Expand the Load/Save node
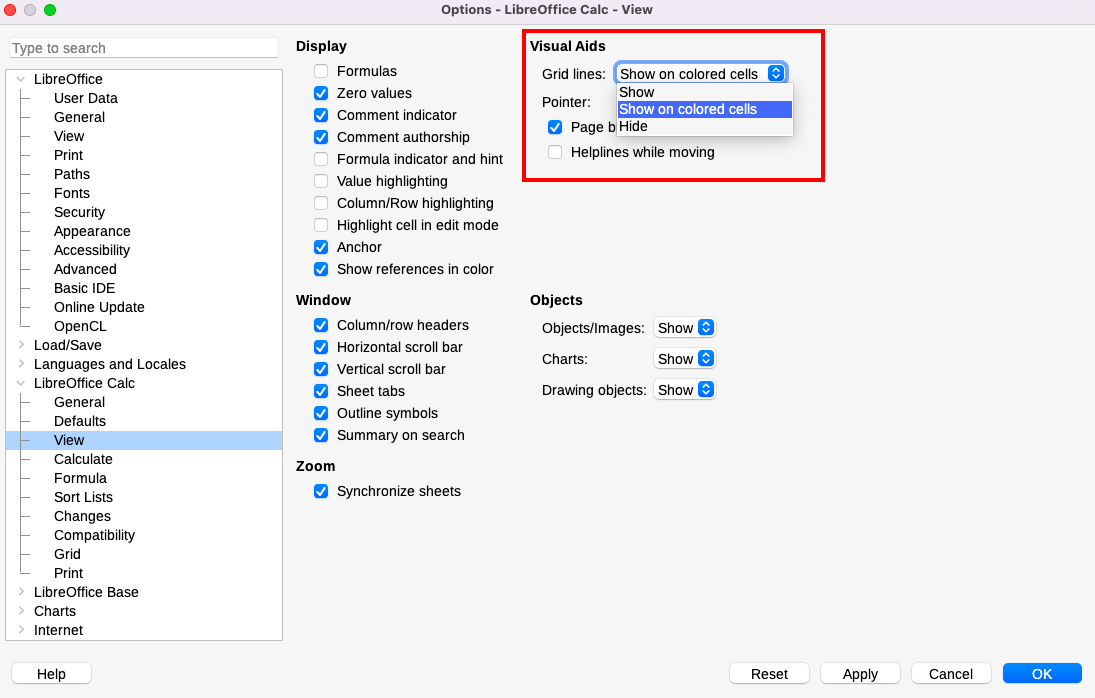 pyautogui.click(x=21, y=345)
